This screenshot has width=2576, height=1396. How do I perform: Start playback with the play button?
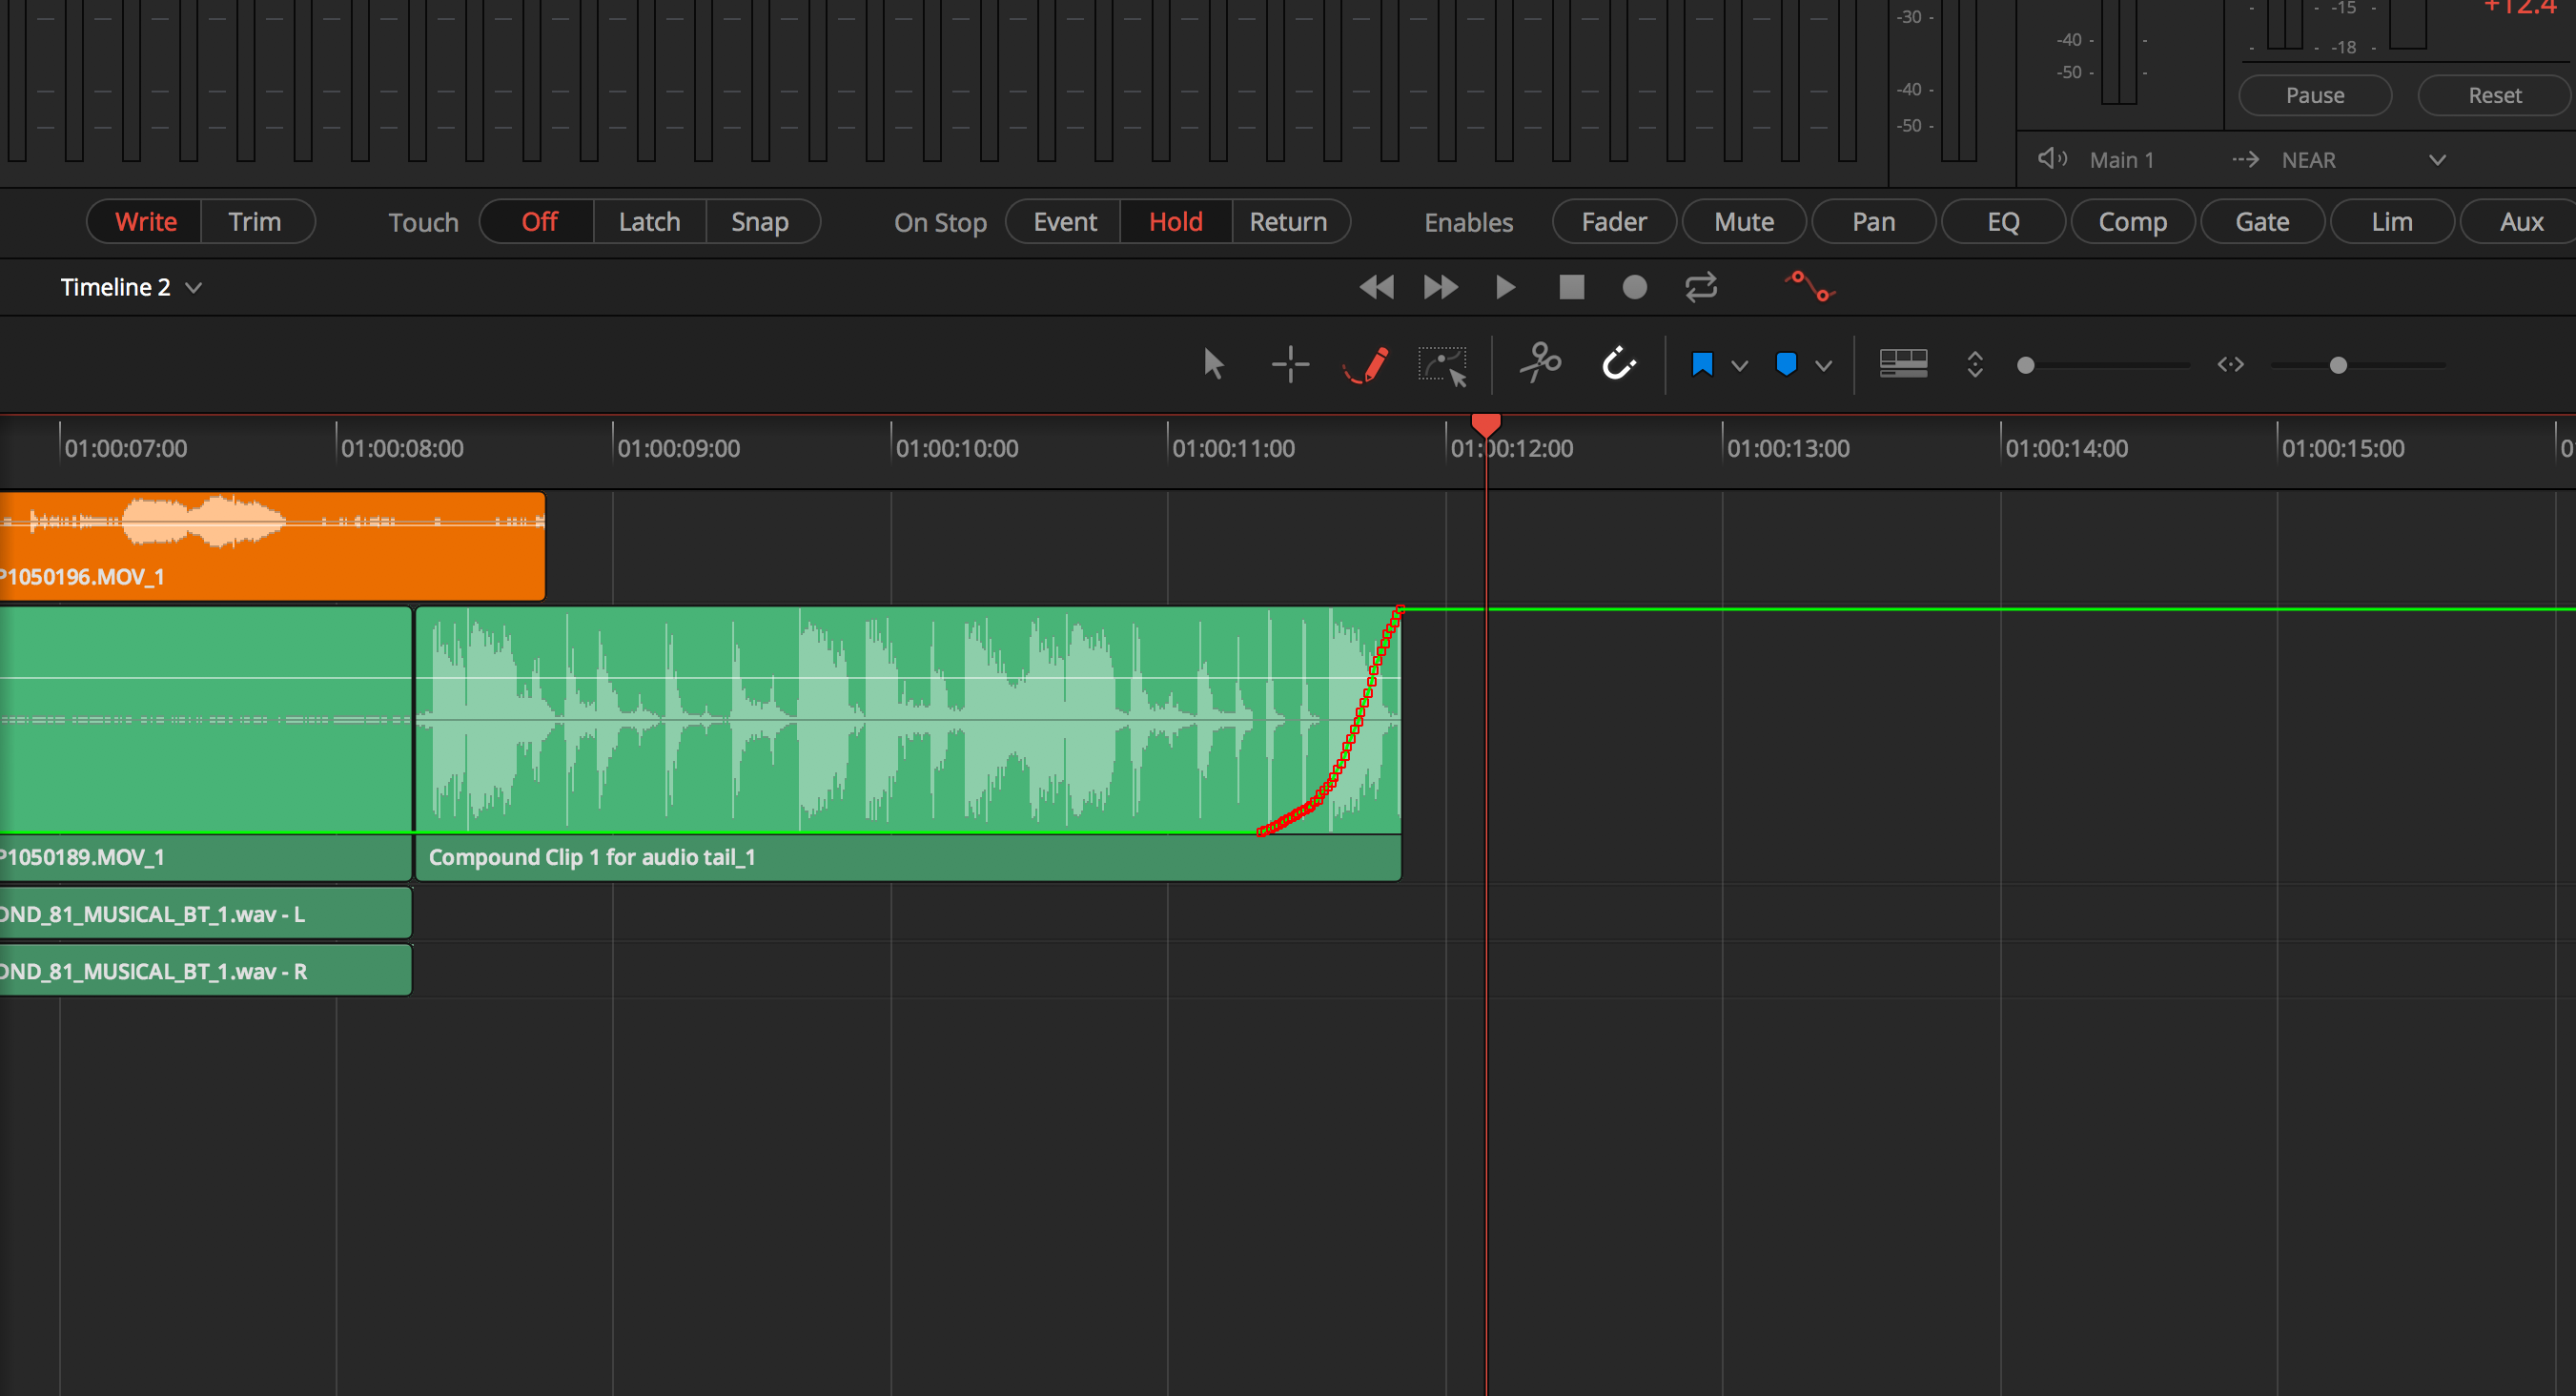point(1505,288)
